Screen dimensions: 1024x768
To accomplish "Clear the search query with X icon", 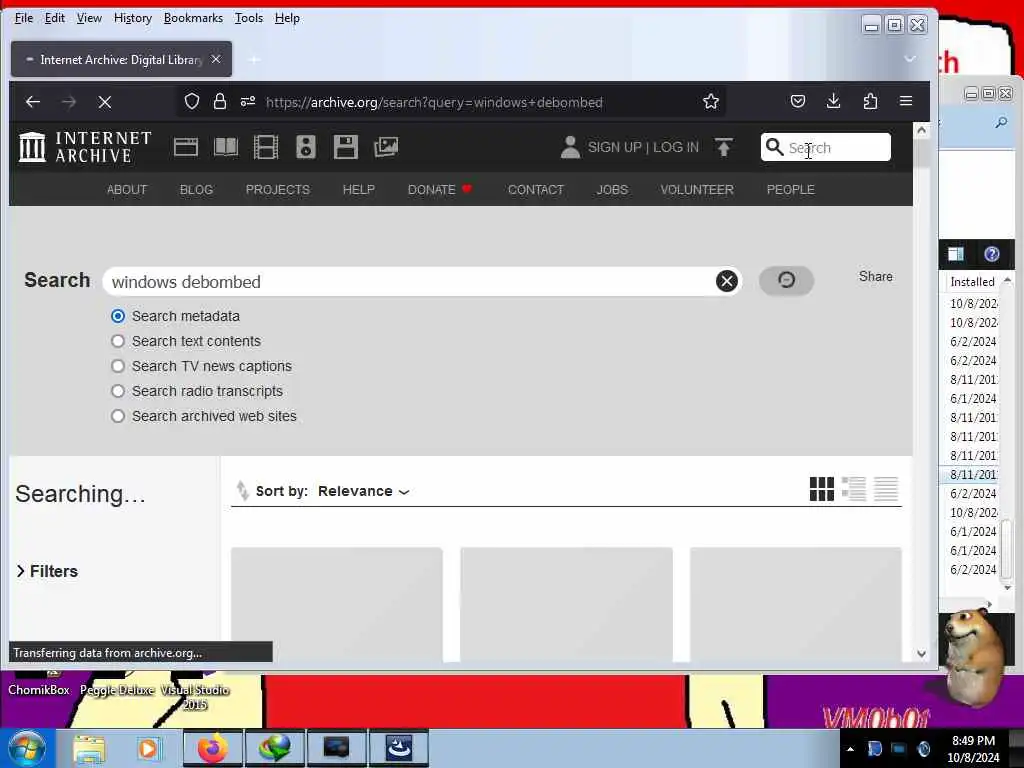I will (x=727, y=281).
